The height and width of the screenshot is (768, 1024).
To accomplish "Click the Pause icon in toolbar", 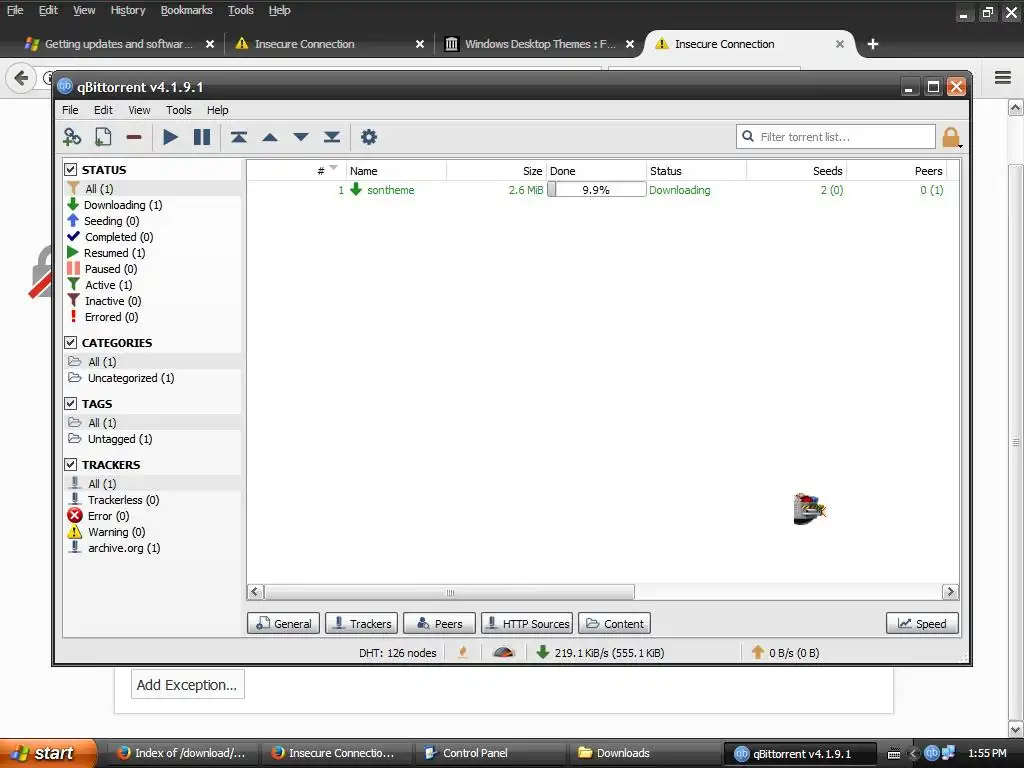I will click(202, 137).
